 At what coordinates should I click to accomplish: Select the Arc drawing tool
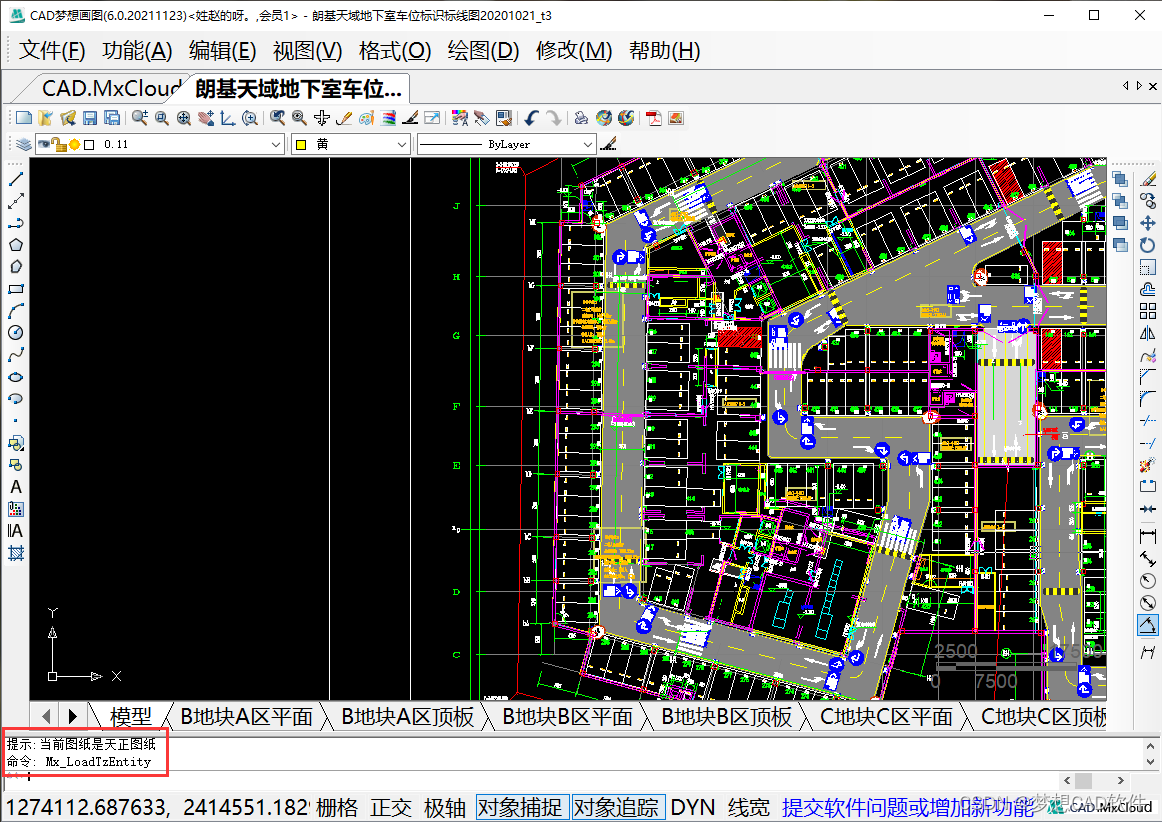click(x=16, y=311)
